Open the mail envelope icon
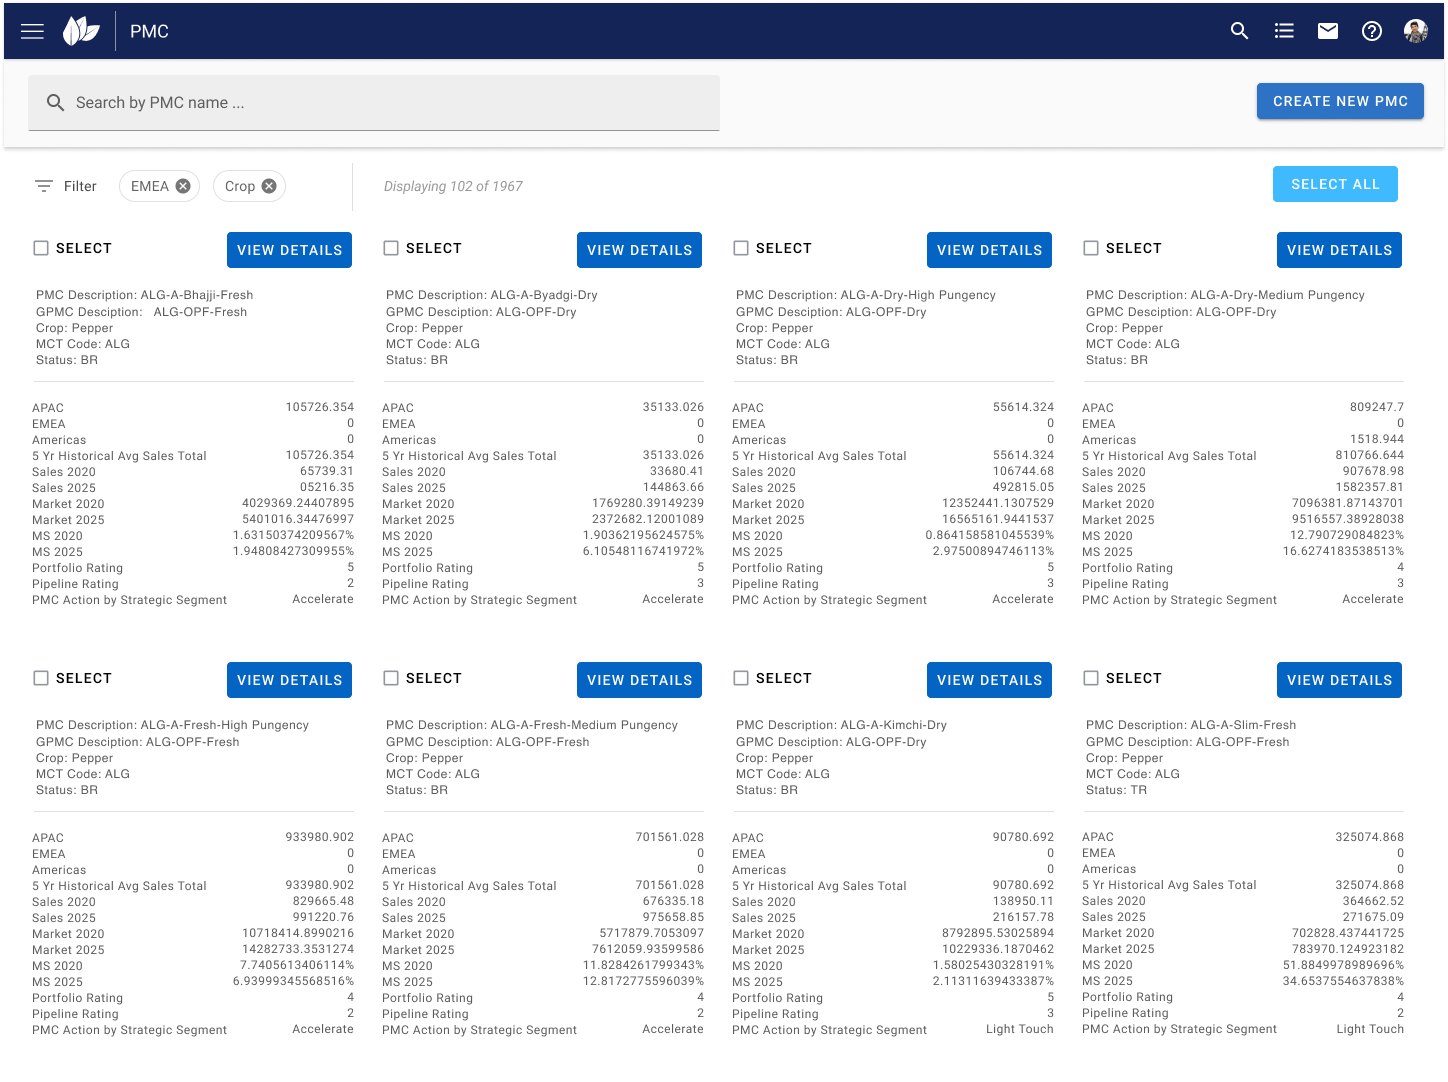 coord(1328,31)
